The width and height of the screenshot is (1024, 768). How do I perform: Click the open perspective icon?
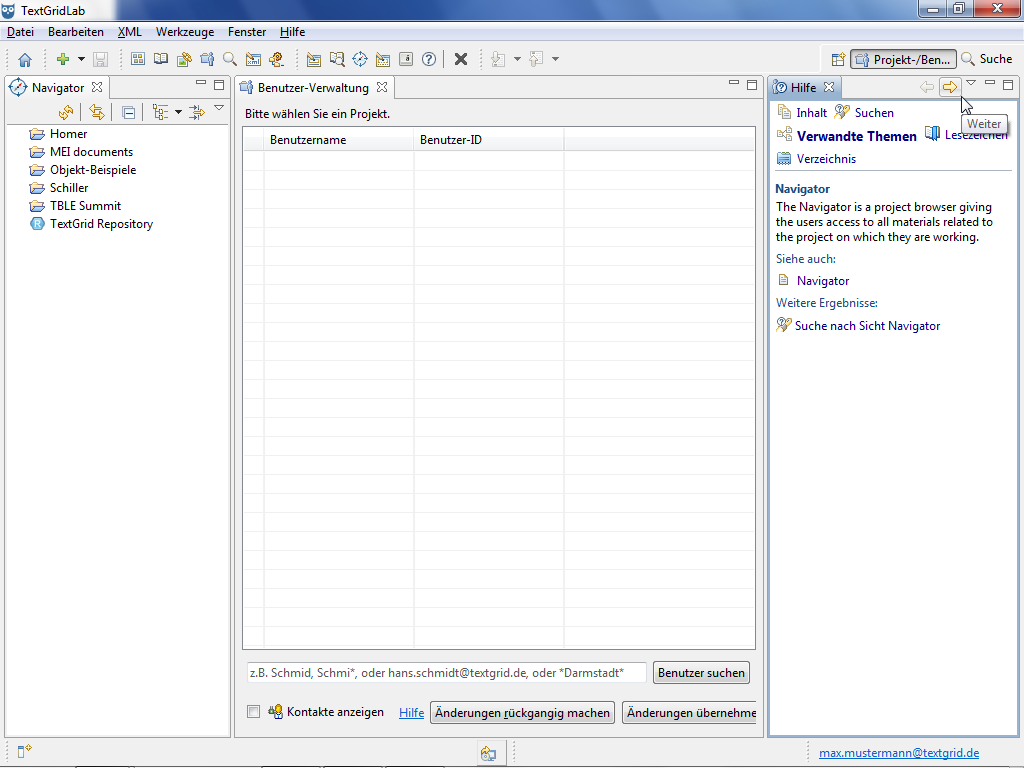click(838, 60)
